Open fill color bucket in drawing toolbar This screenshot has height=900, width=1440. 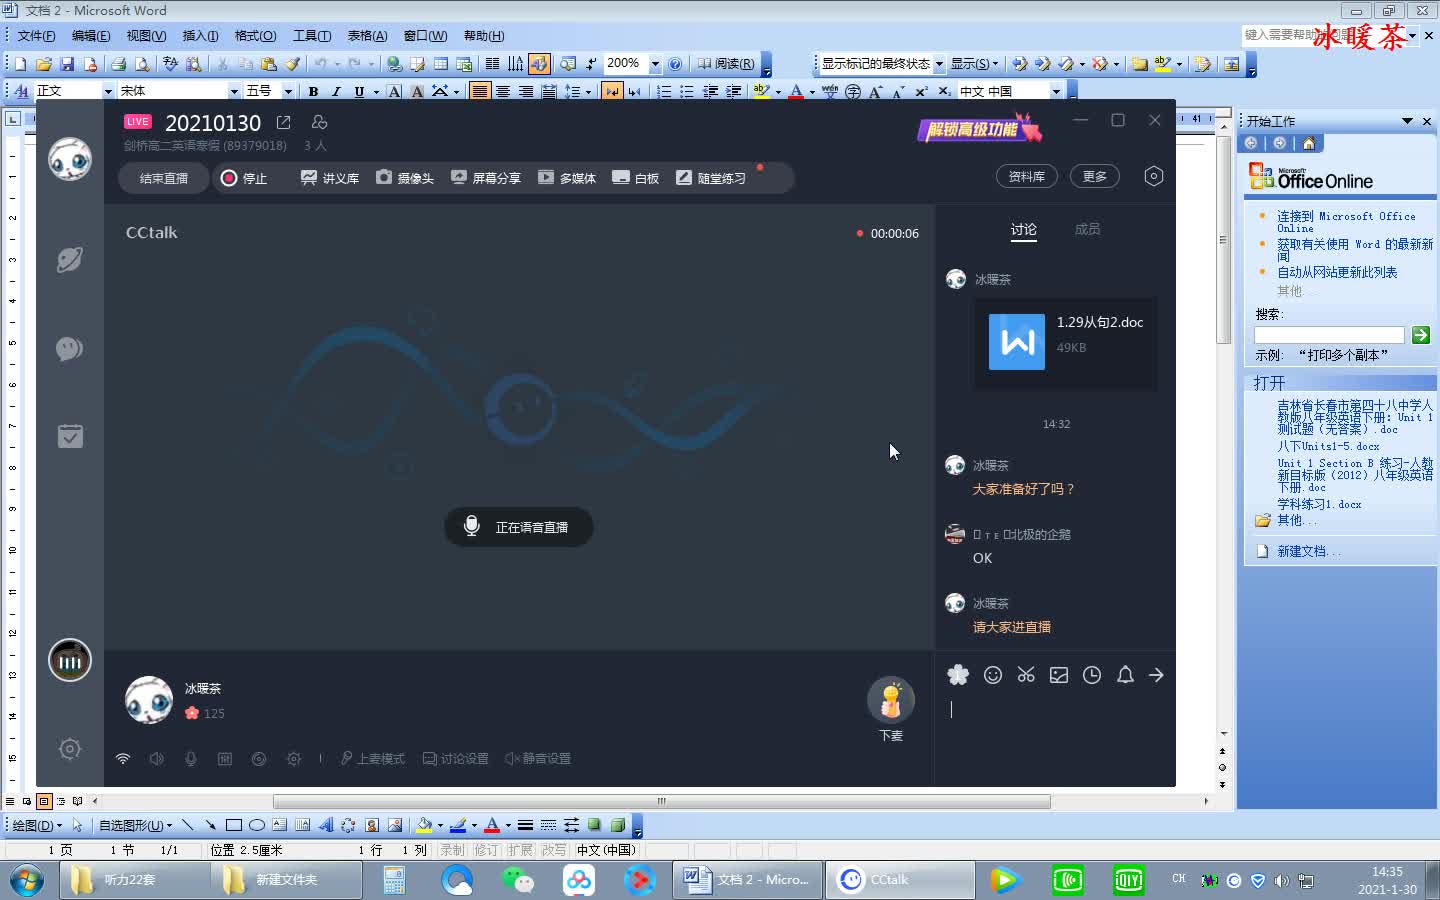click(424, 825)
